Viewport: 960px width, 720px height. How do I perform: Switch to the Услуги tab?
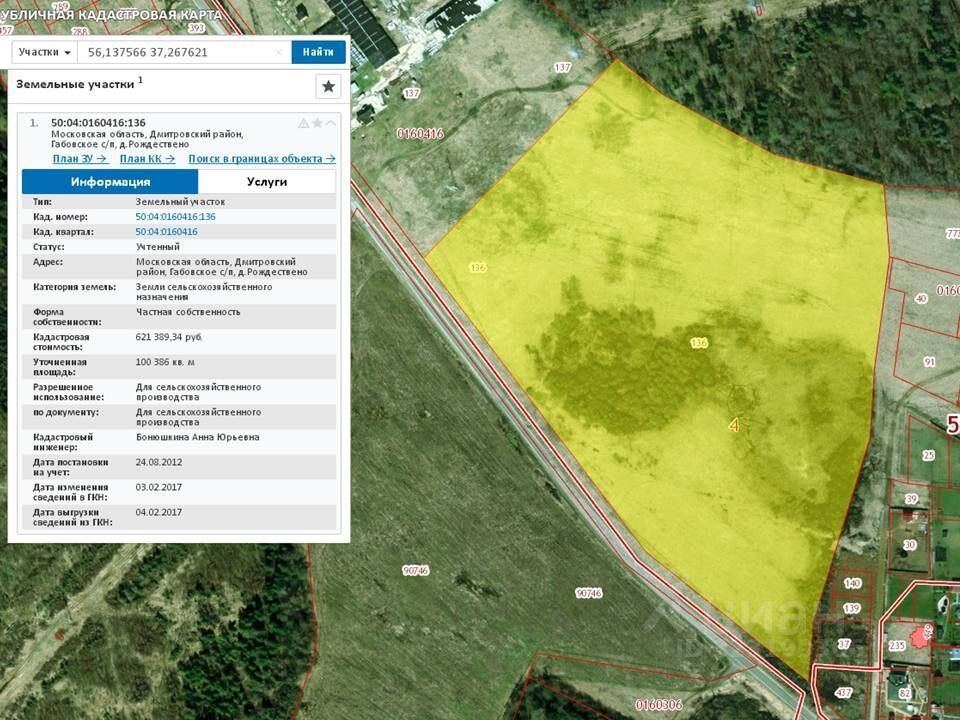[x=267, y=182]
